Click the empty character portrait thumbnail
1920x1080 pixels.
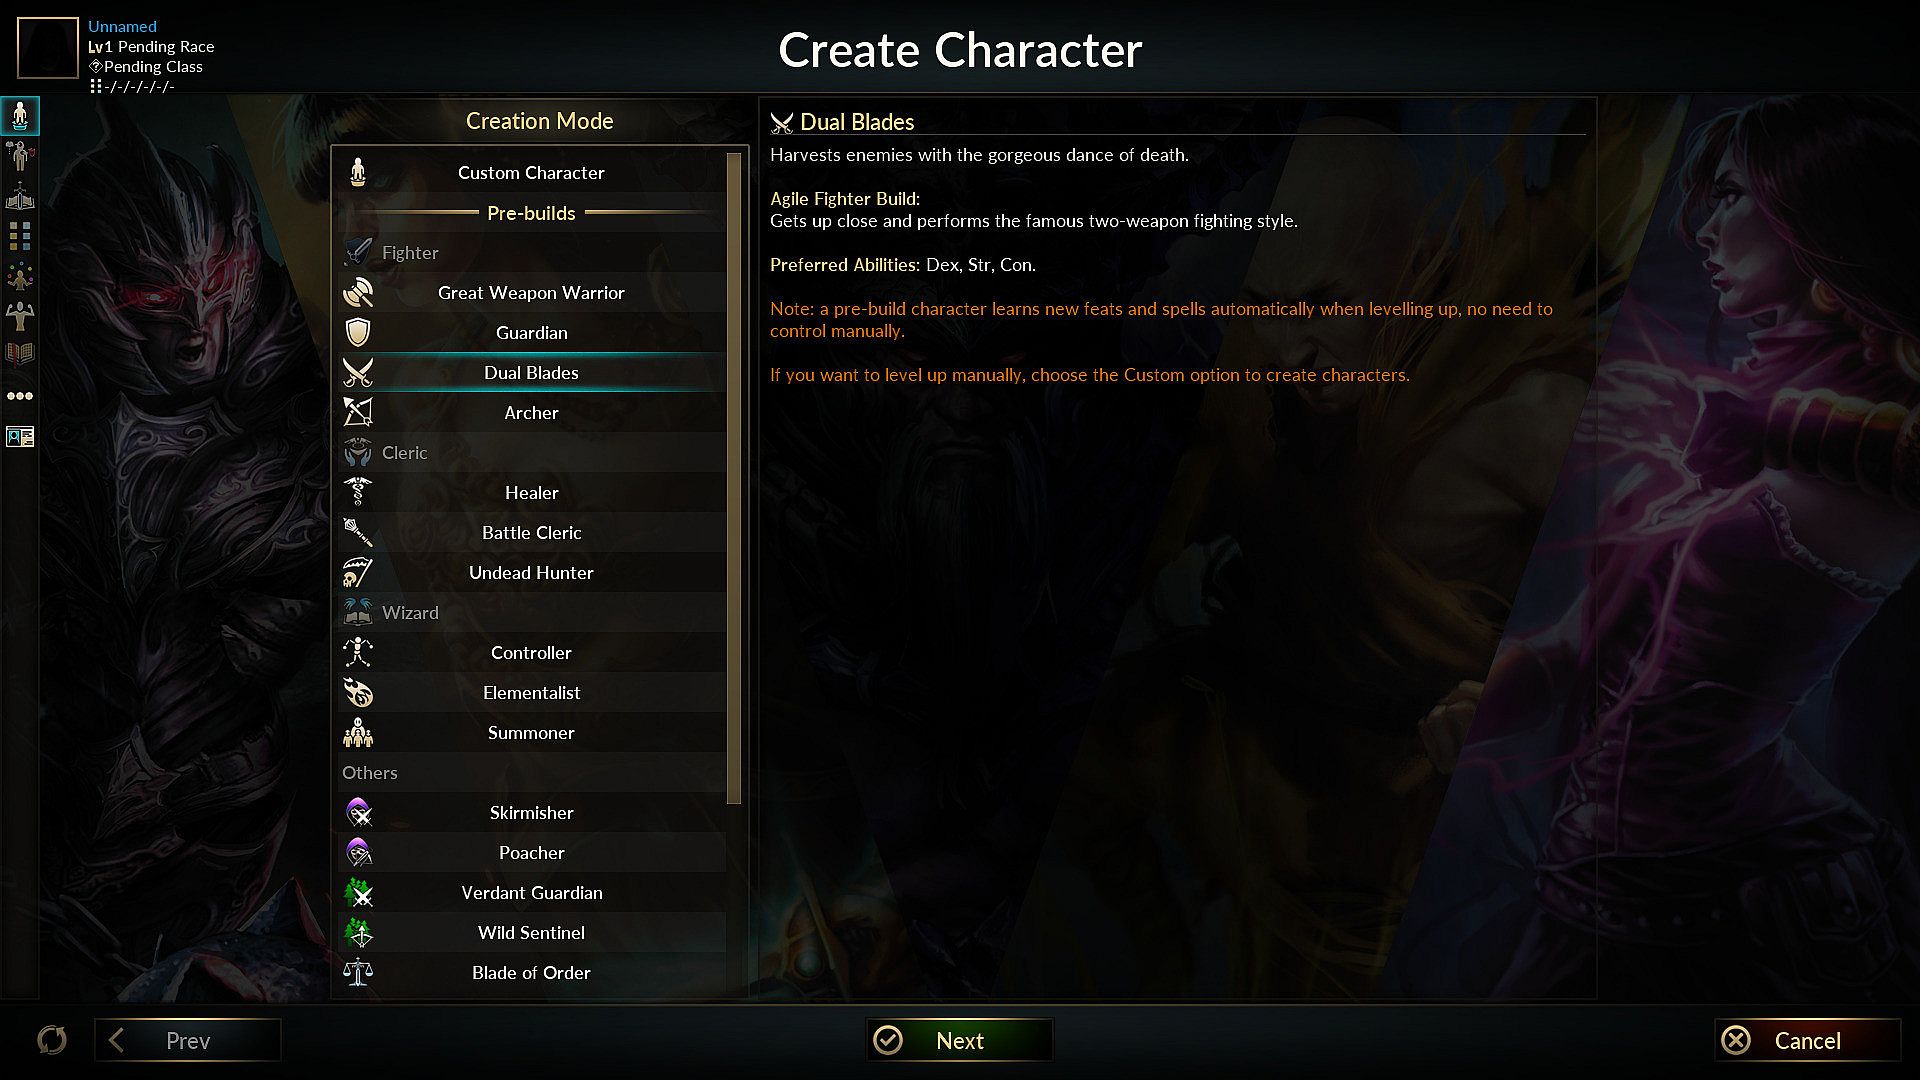coord(48,48)
